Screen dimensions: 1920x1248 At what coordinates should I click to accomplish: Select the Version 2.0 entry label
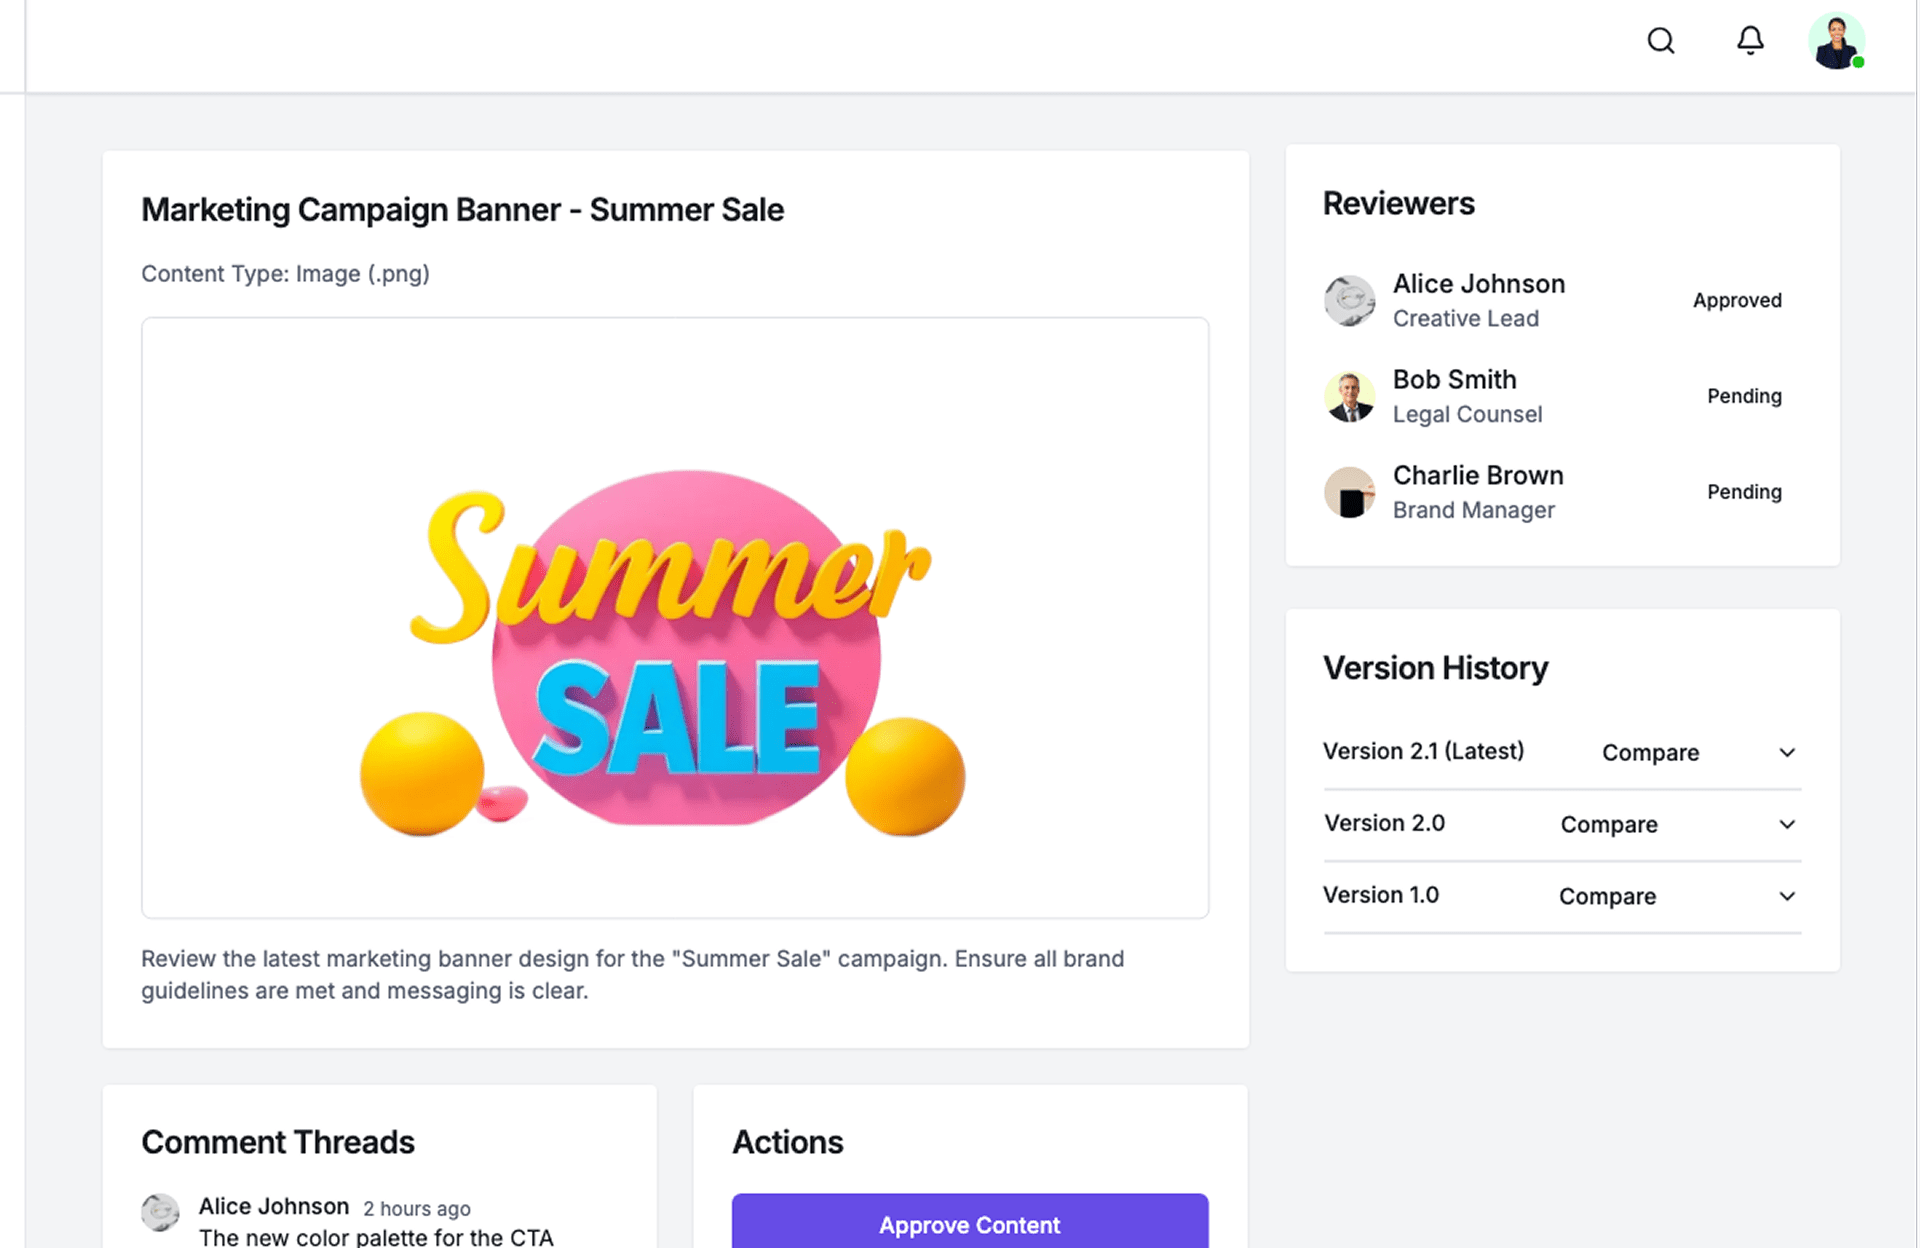click(1384, 824)
